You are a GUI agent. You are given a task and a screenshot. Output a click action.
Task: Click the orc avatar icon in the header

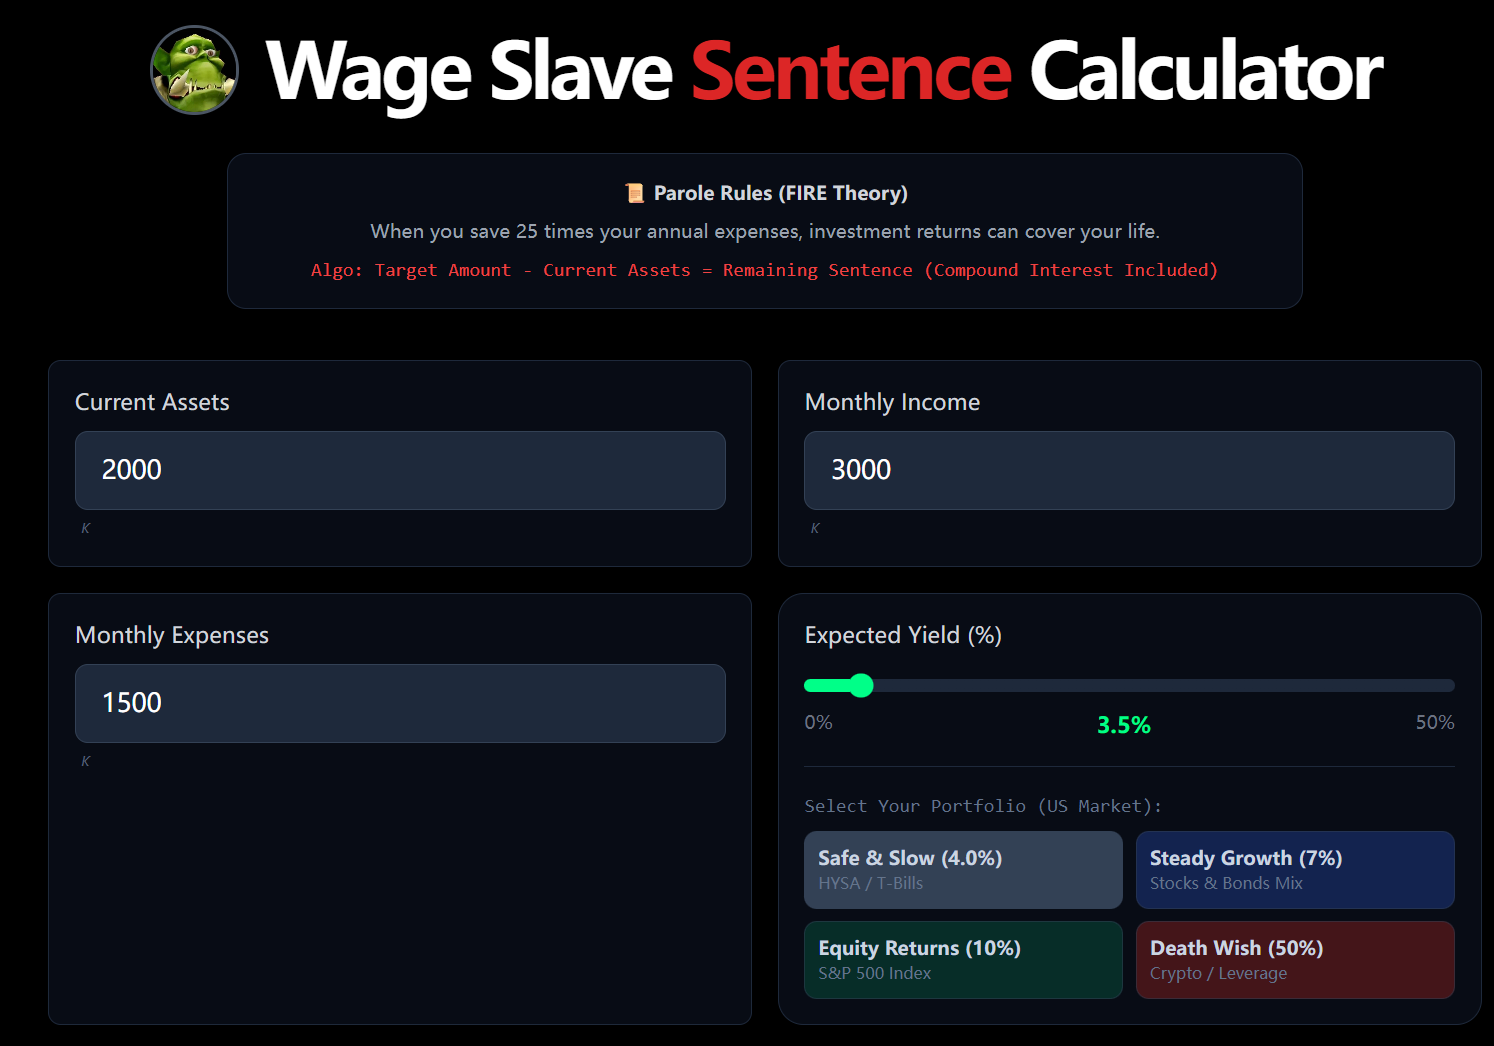[x=194, y=70]
